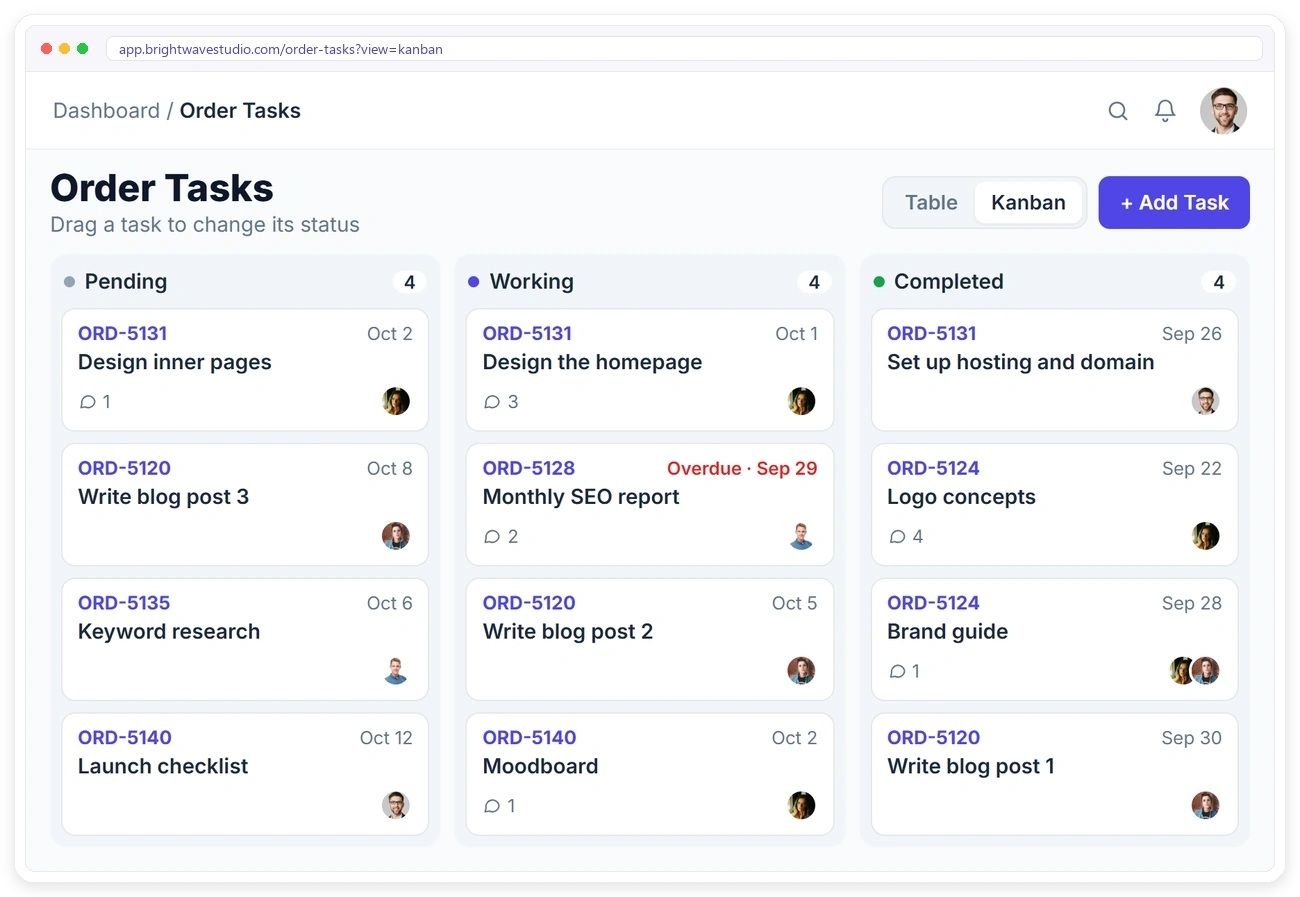Go to Dashboard breadcrumb link

[106, 111]
